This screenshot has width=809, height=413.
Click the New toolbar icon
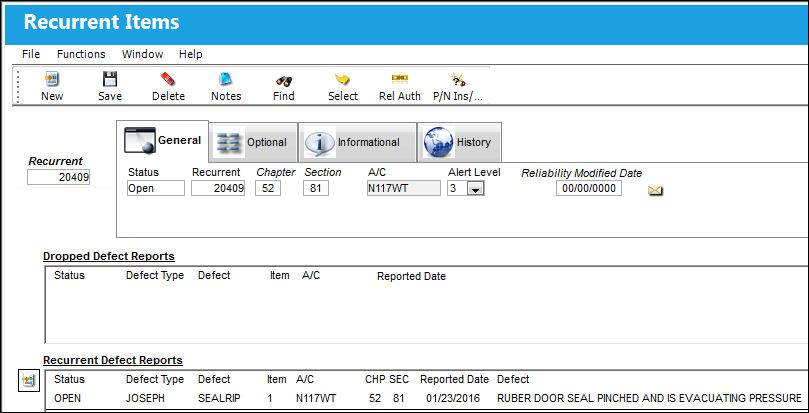point(52,80)
